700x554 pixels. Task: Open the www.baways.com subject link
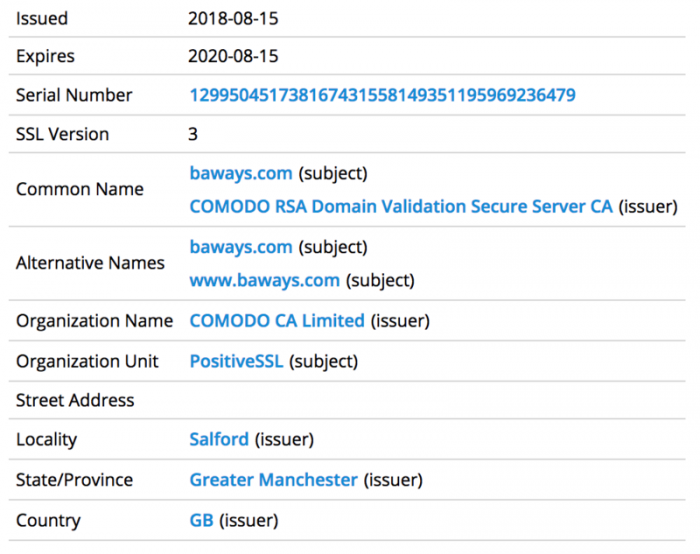click(264, 280)
